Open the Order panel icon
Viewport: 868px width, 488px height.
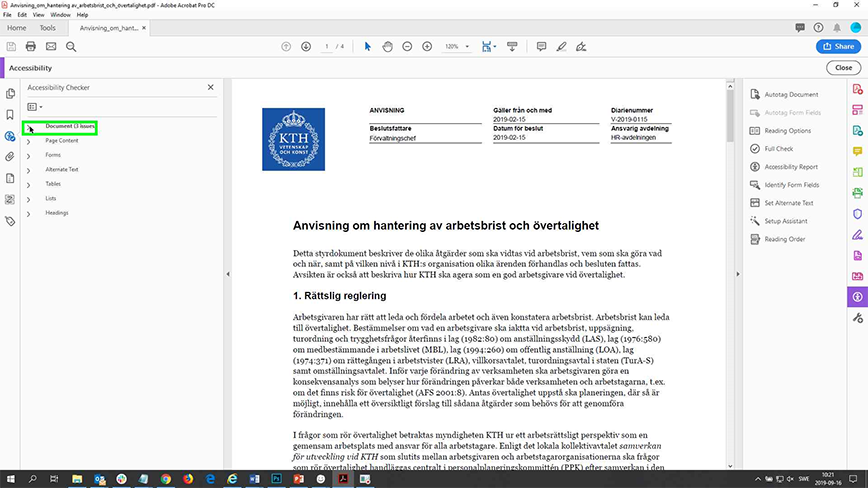click(x=10, y=200)
